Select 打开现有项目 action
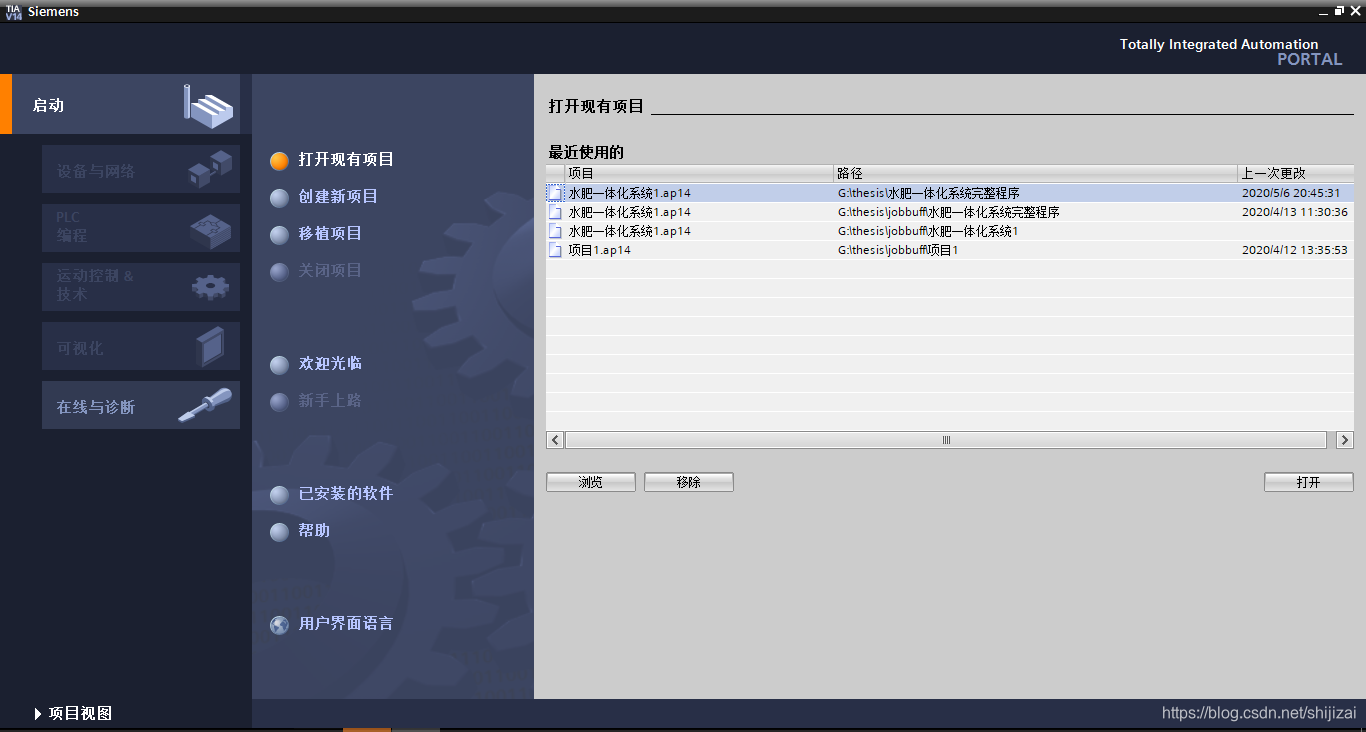 [332, 159]
